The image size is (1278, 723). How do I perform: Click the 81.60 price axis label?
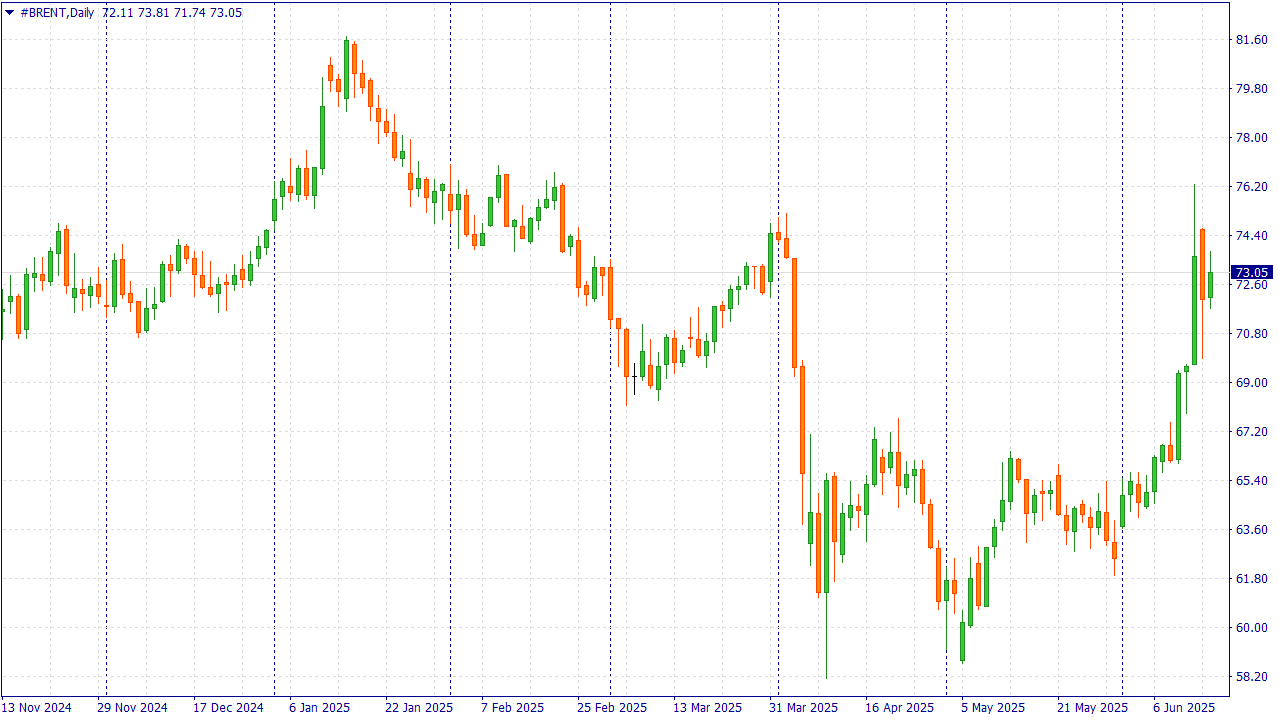[x=1252, y=40]
